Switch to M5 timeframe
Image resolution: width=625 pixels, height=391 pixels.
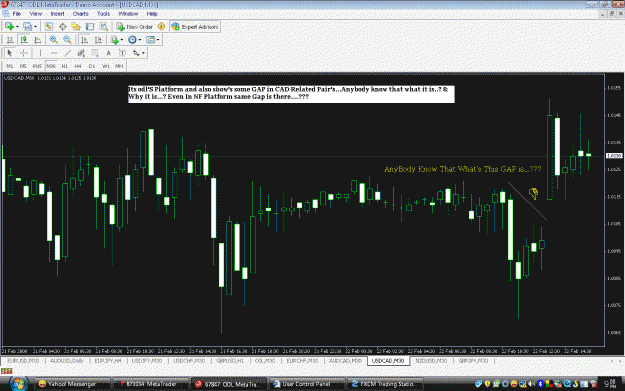[23, 66]
